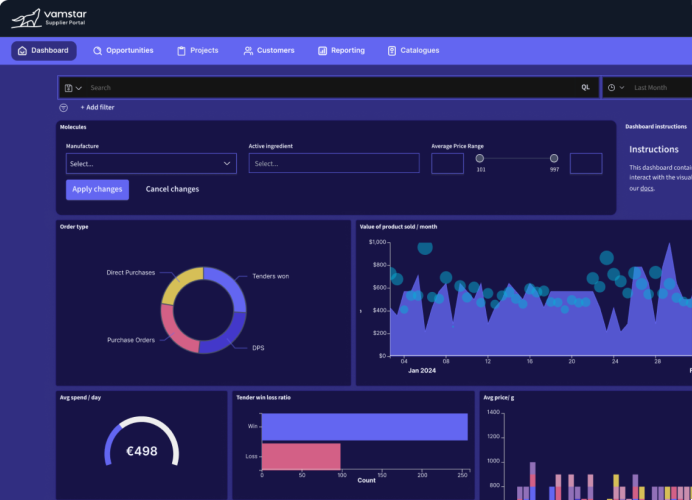Click the pink Loss bar

(301, 457)
